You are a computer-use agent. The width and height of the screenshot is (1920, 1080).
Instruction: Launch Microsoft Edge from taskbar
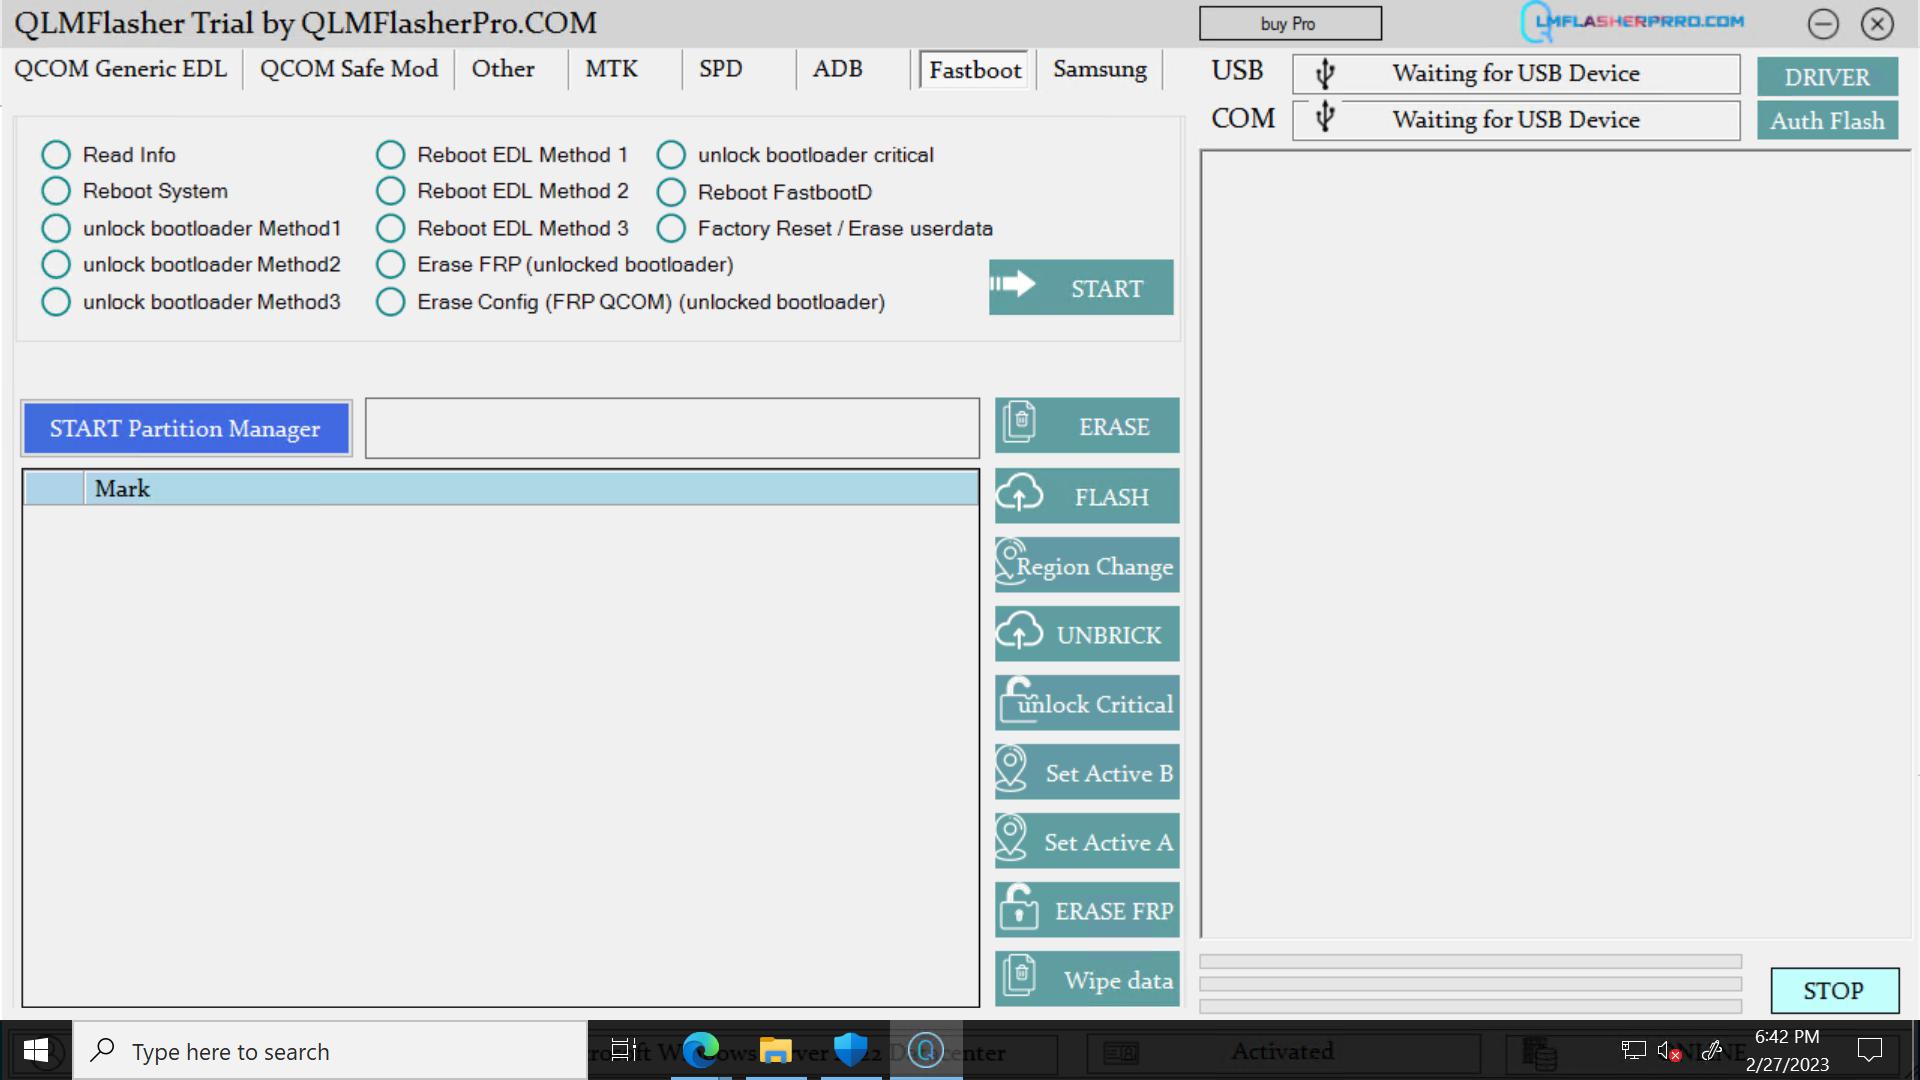(x=701, y=1050)
